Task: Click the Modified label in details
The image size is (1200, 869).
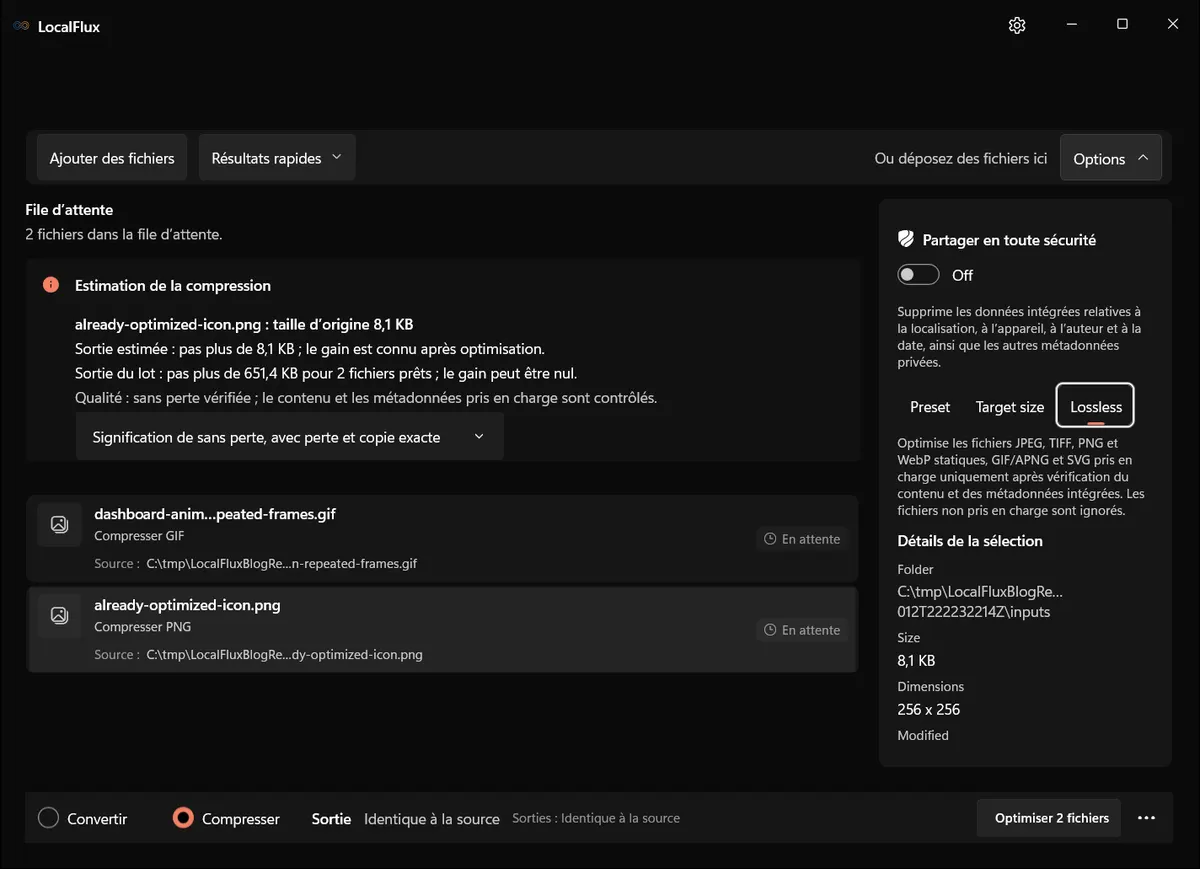Action: [x=923, y=735]
